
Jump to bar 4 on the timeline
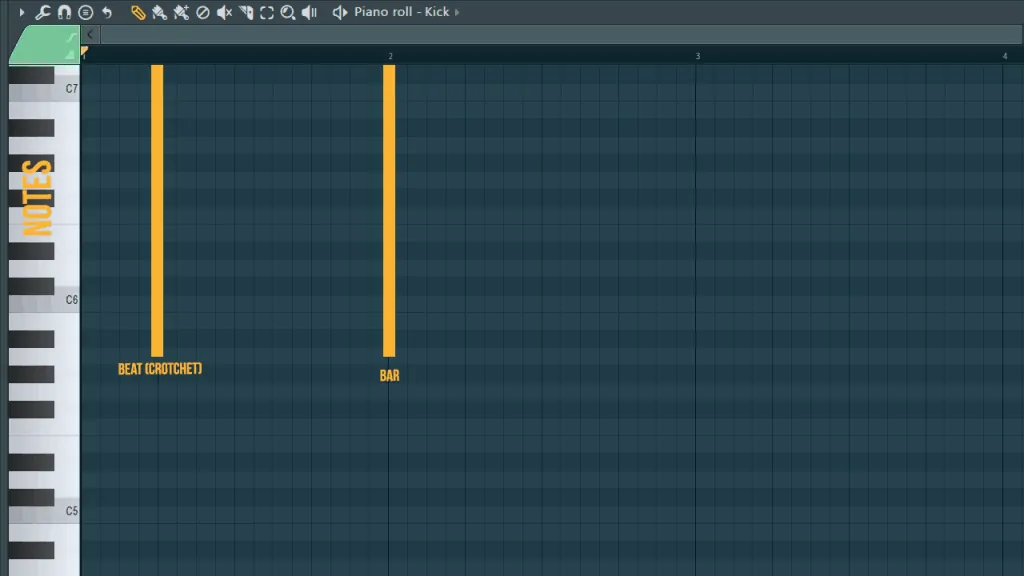(1004, 56)
